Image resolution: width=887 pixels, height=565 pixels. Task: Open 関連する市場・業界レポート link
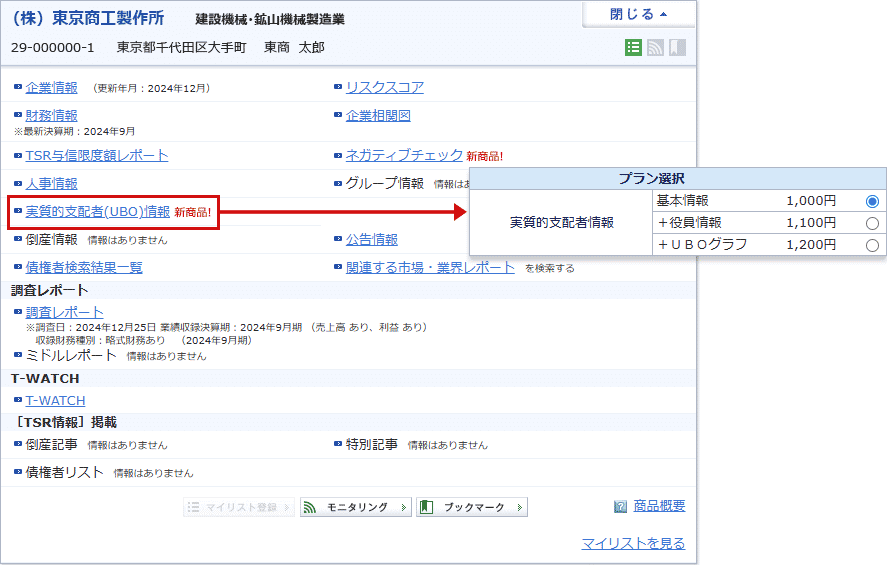pyautogui.click(x=430, y=268)
